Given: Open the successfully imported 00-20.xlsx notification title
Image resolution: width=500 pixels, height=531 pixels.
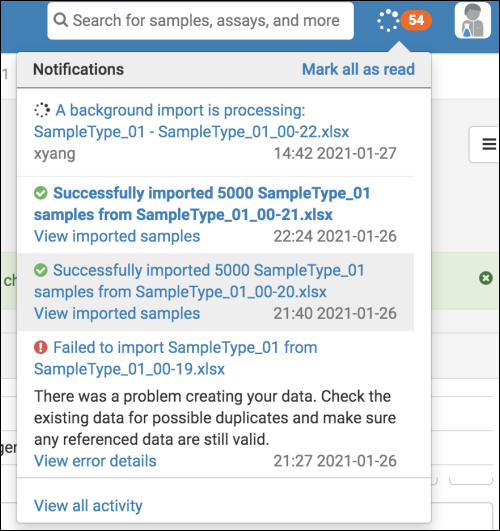Looking at the screenshot, I should (199, 281).
